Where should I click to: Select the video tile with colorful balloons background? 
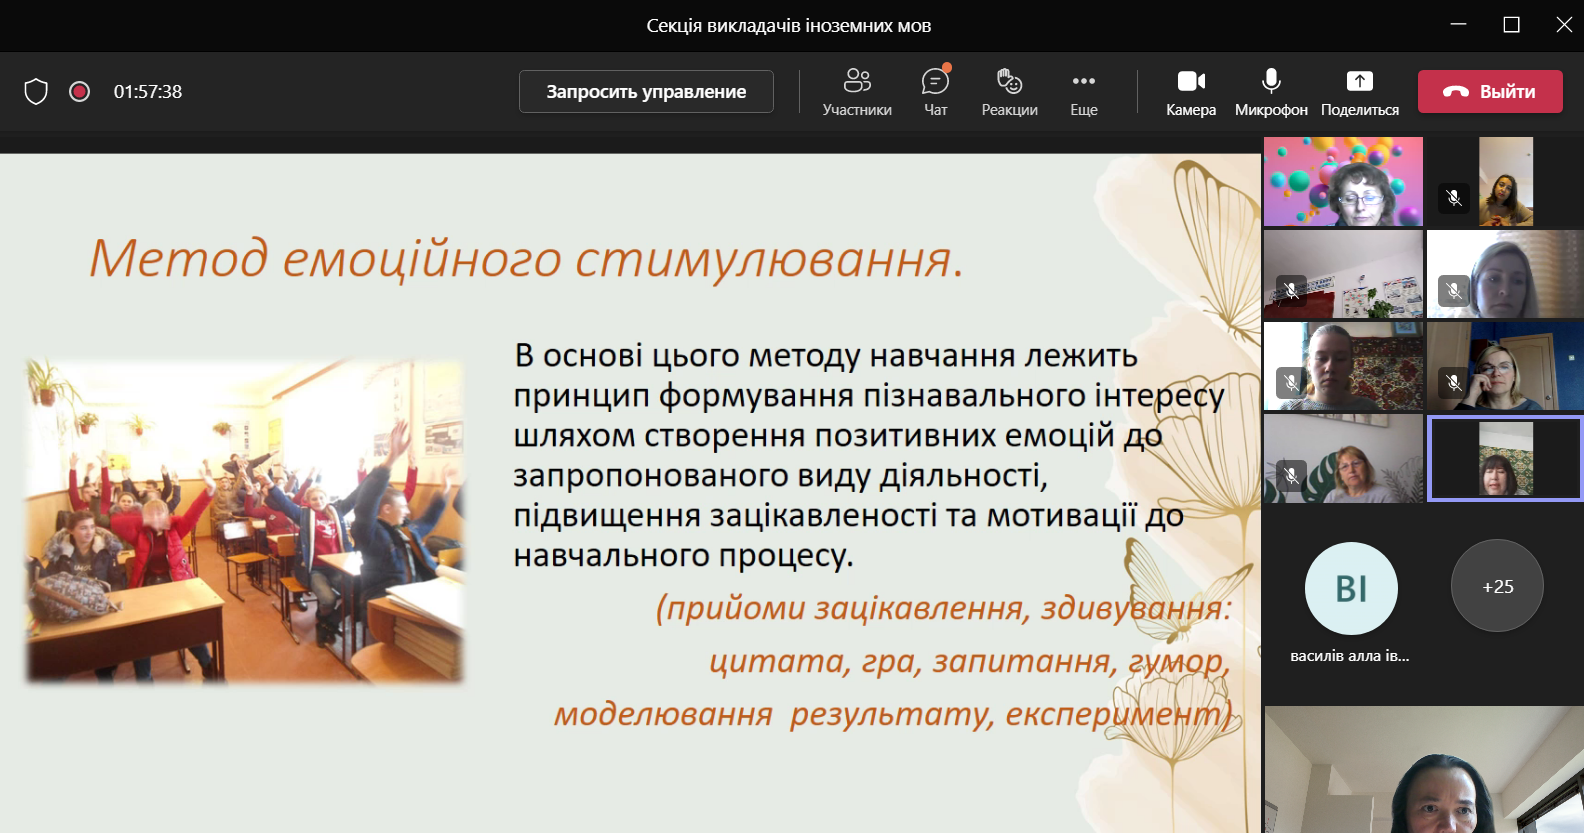pos(1343,182)
